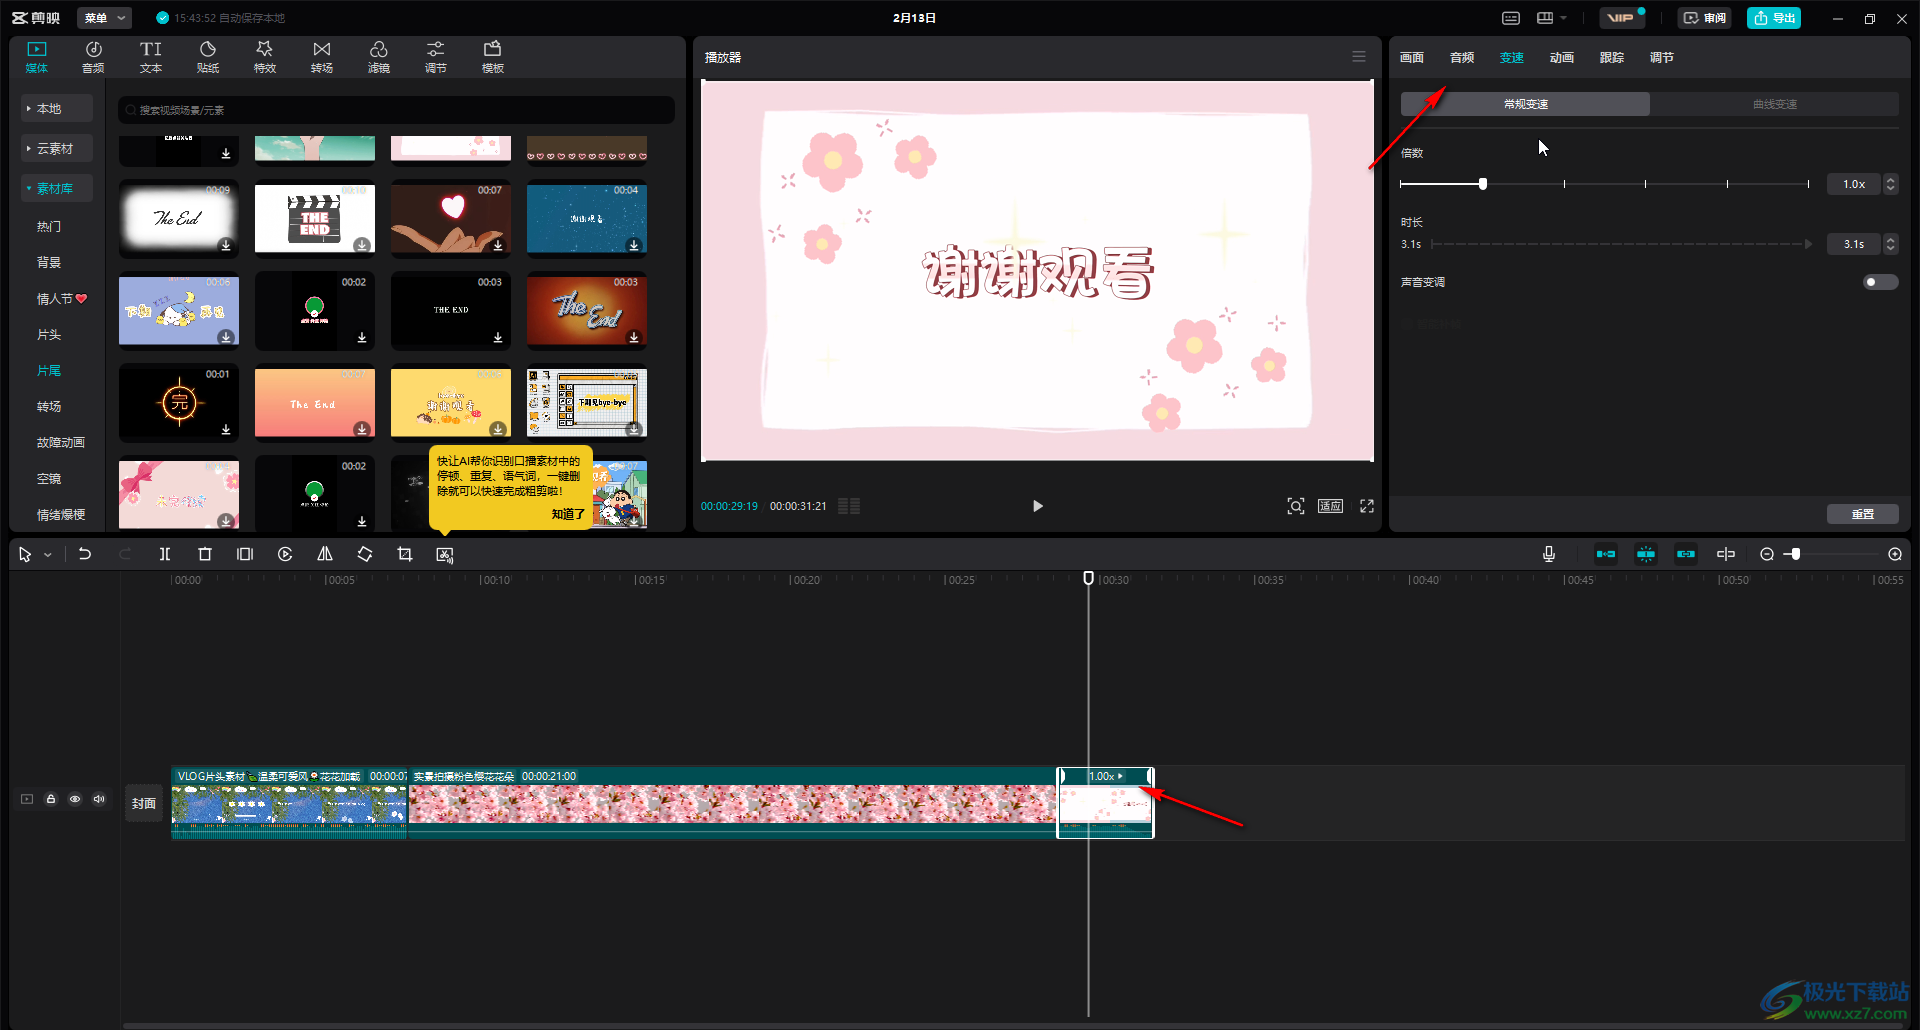Open the player screenshot focus icon
This screenshot has height=1030, width=1920.
(x=1296, y=506)
